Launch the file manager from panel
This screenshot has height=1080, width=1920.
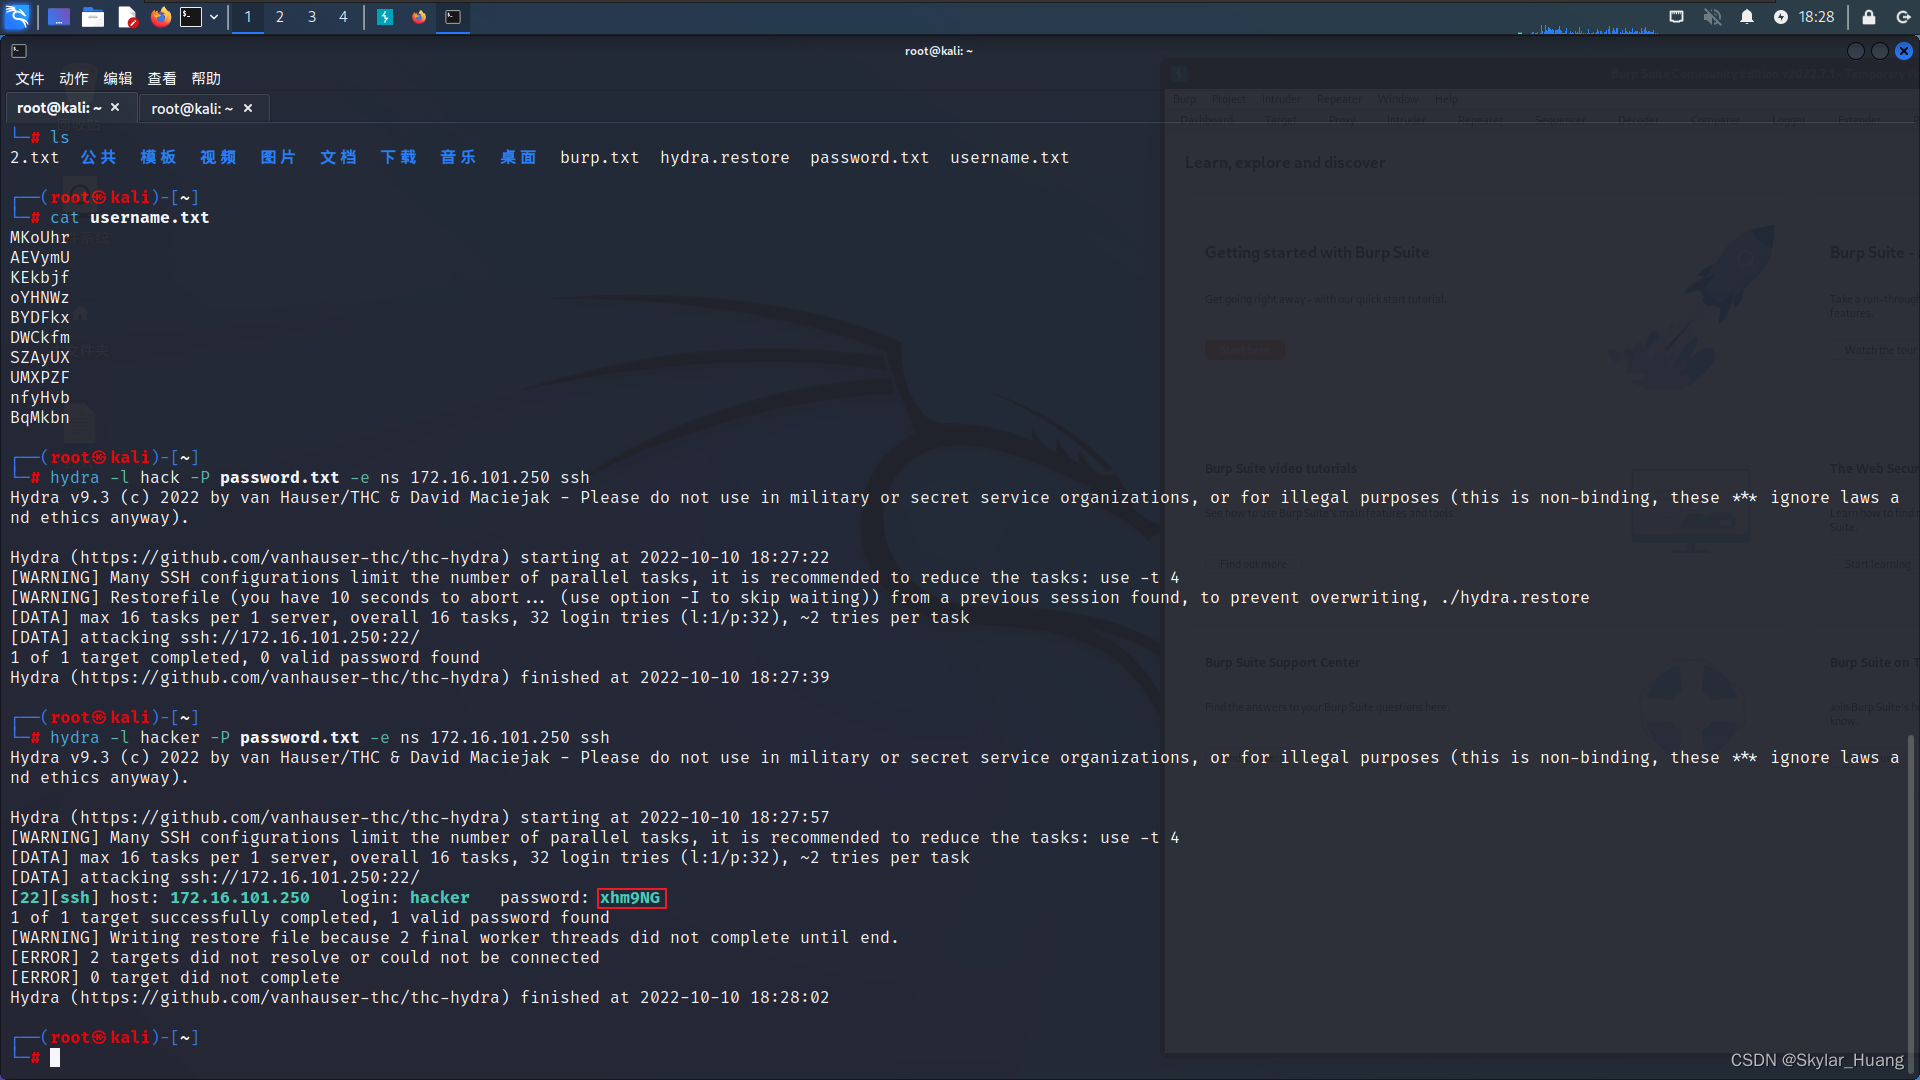point(93,17)
